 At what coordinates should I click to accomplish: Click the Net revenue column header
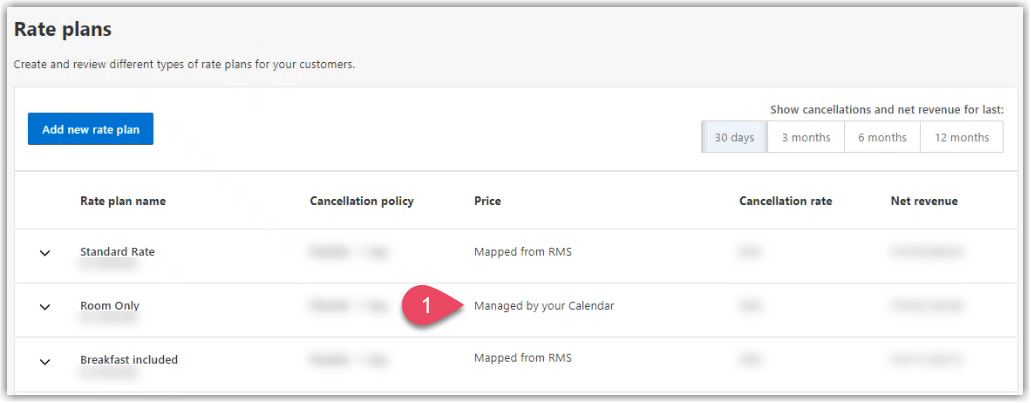924,201
